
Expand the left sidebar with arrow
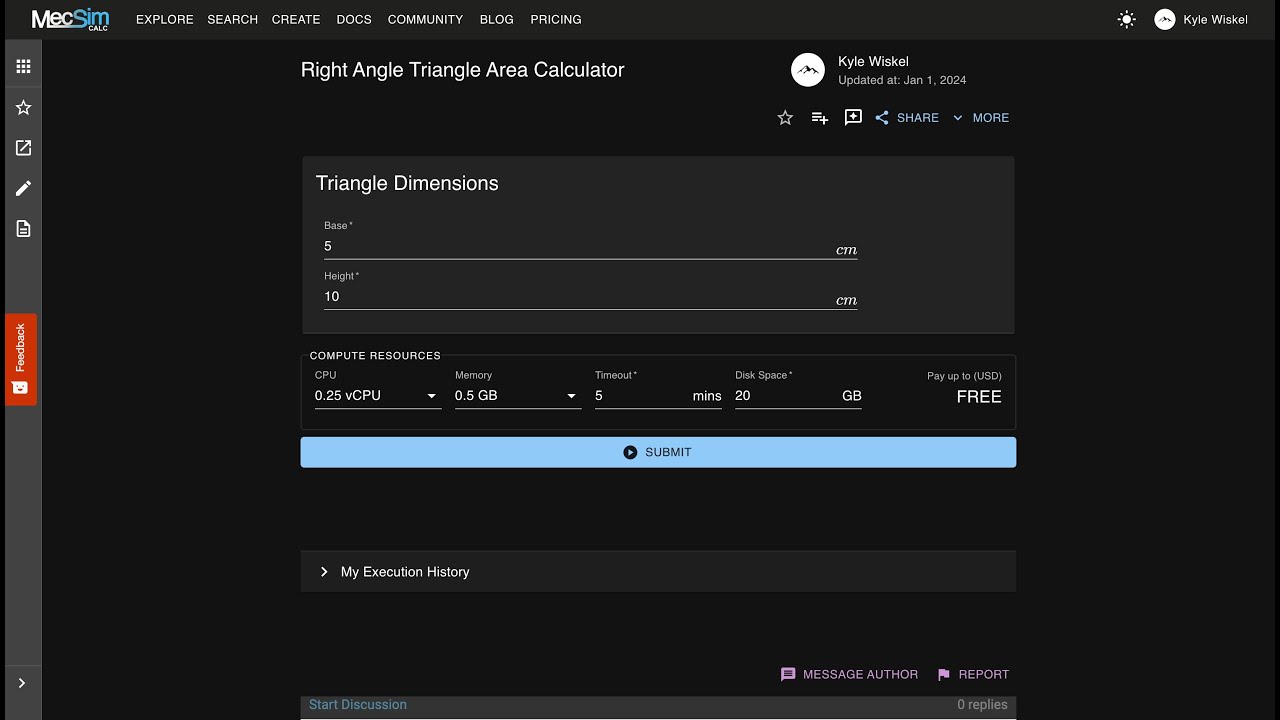[22, 683]
